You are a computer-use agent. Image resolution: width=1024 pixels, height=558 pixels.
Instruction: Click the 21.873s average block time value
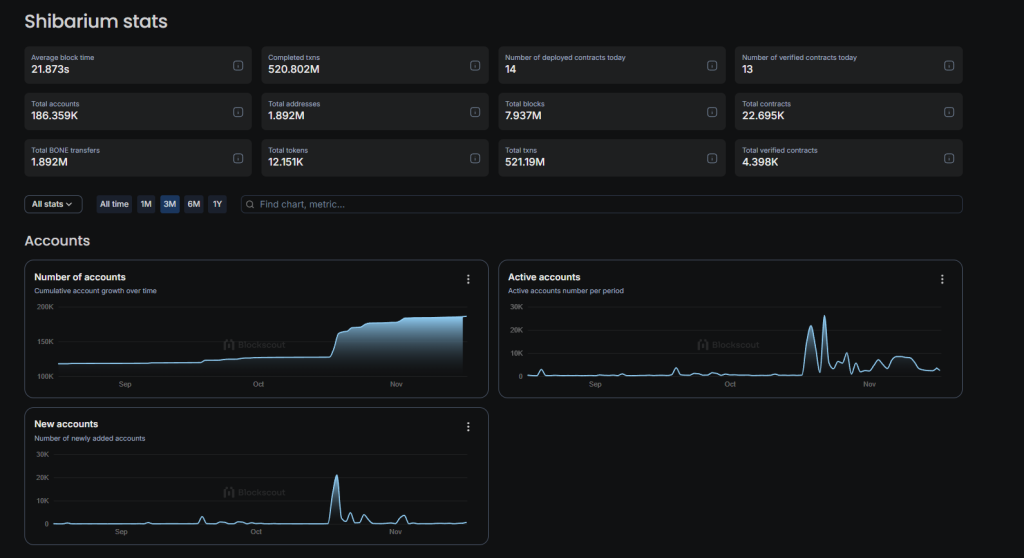click(50, 69)
